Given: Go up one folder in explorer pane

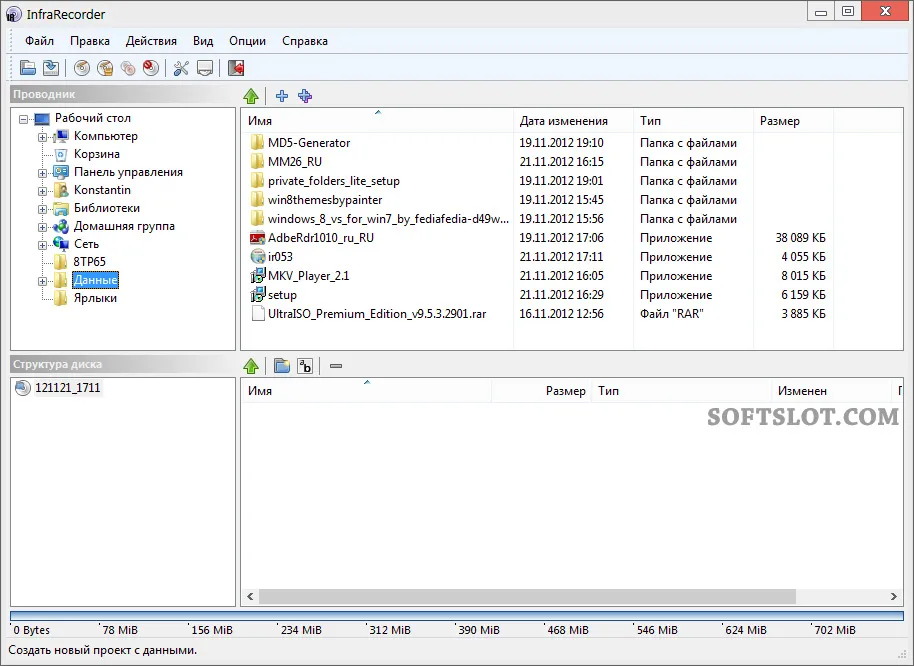Looking at the screenshot, I should (251, 96).
